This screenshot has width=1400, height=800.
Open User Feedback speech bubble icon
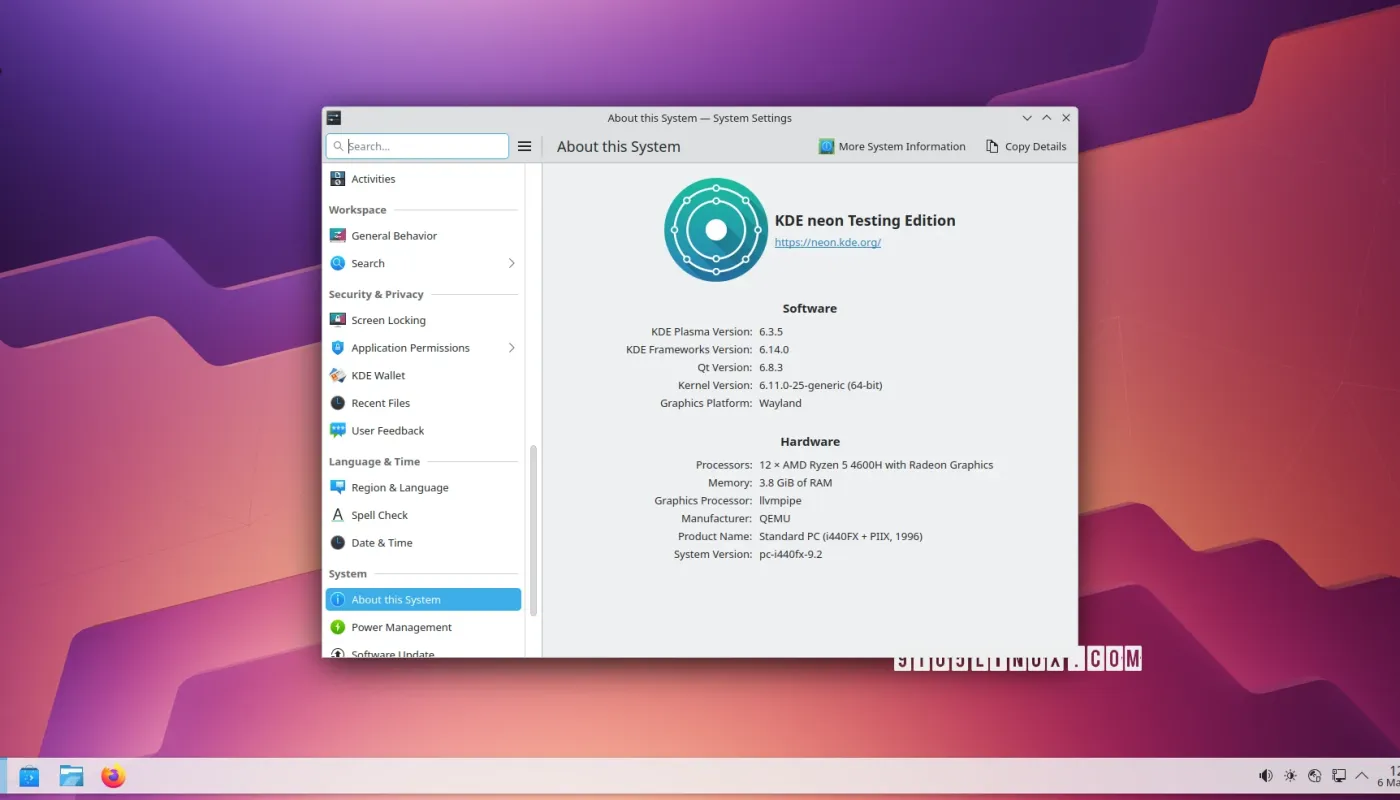pyautogui.click(x=338, y=431)
